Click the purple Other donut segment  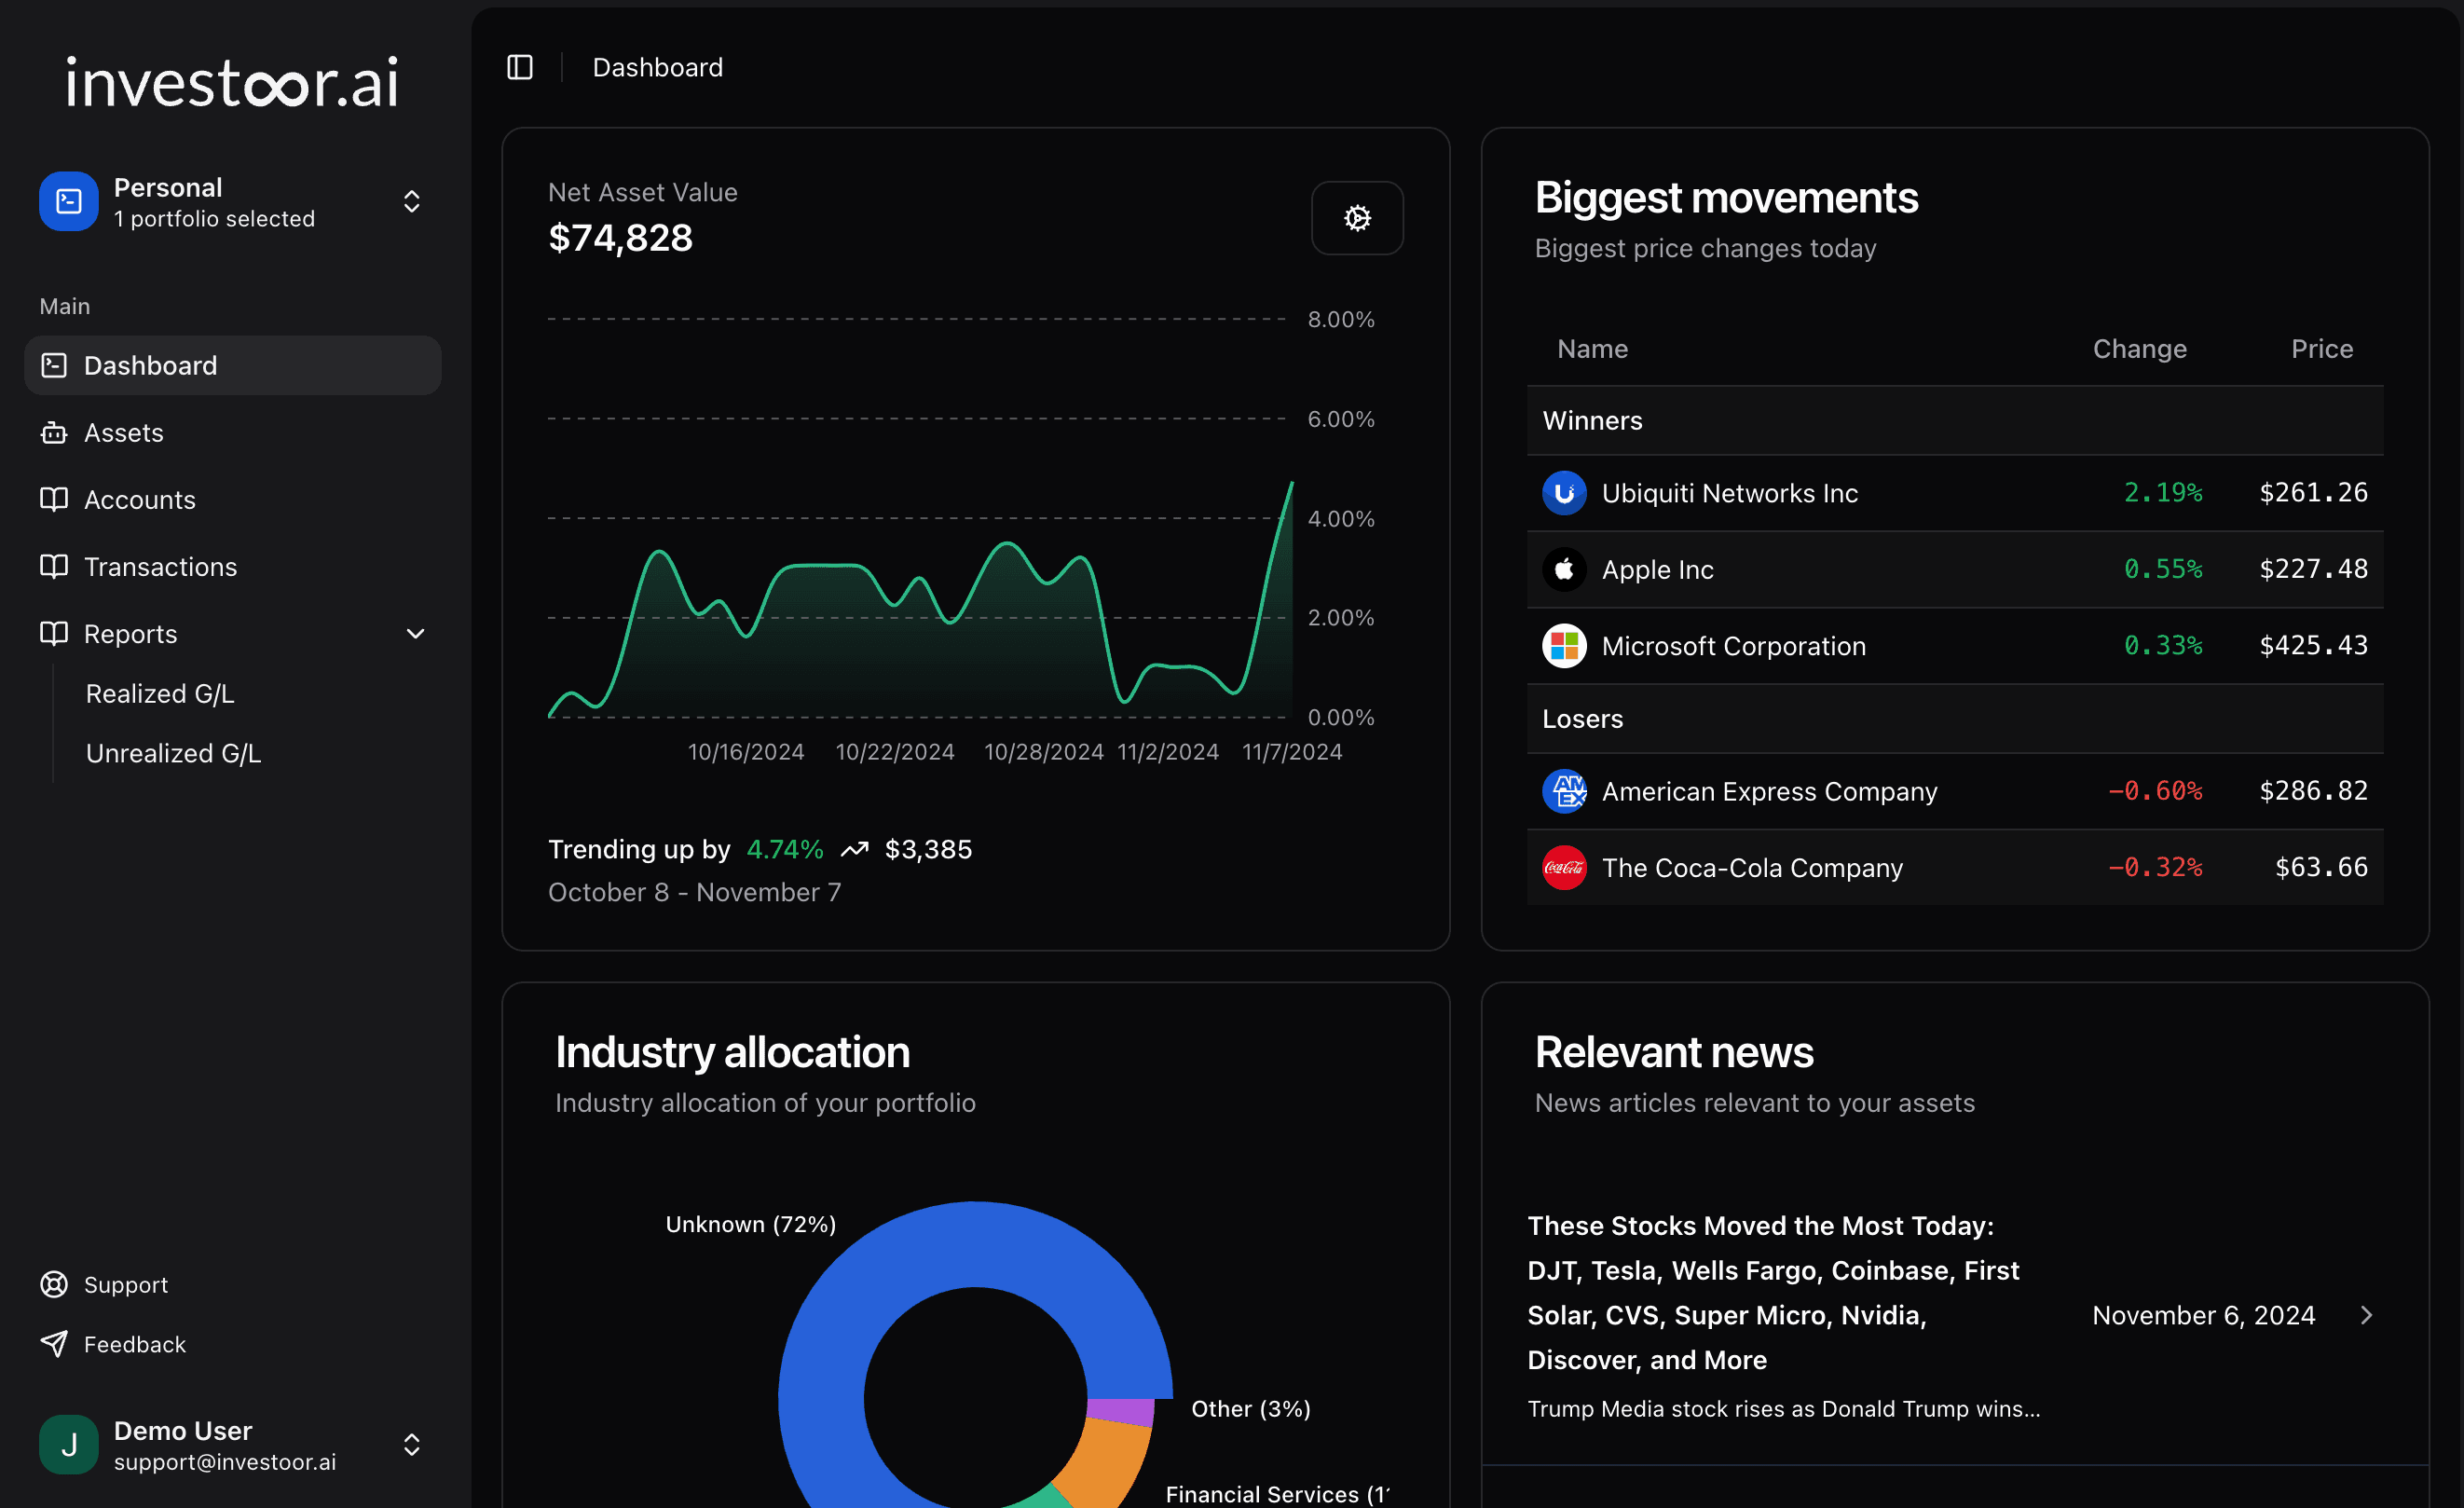point(1121,1412)
